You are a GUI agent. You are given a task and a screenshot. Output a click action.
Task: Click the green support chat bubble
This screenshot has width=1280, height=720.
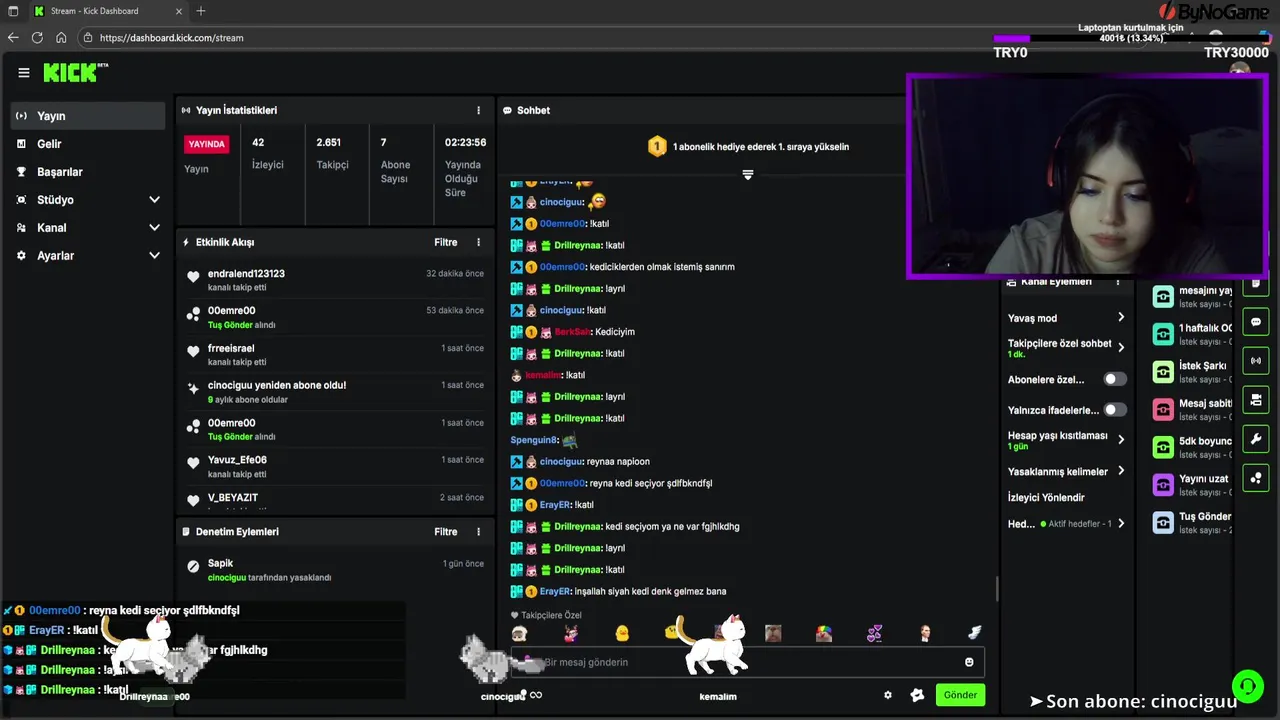click(1247, 686)
